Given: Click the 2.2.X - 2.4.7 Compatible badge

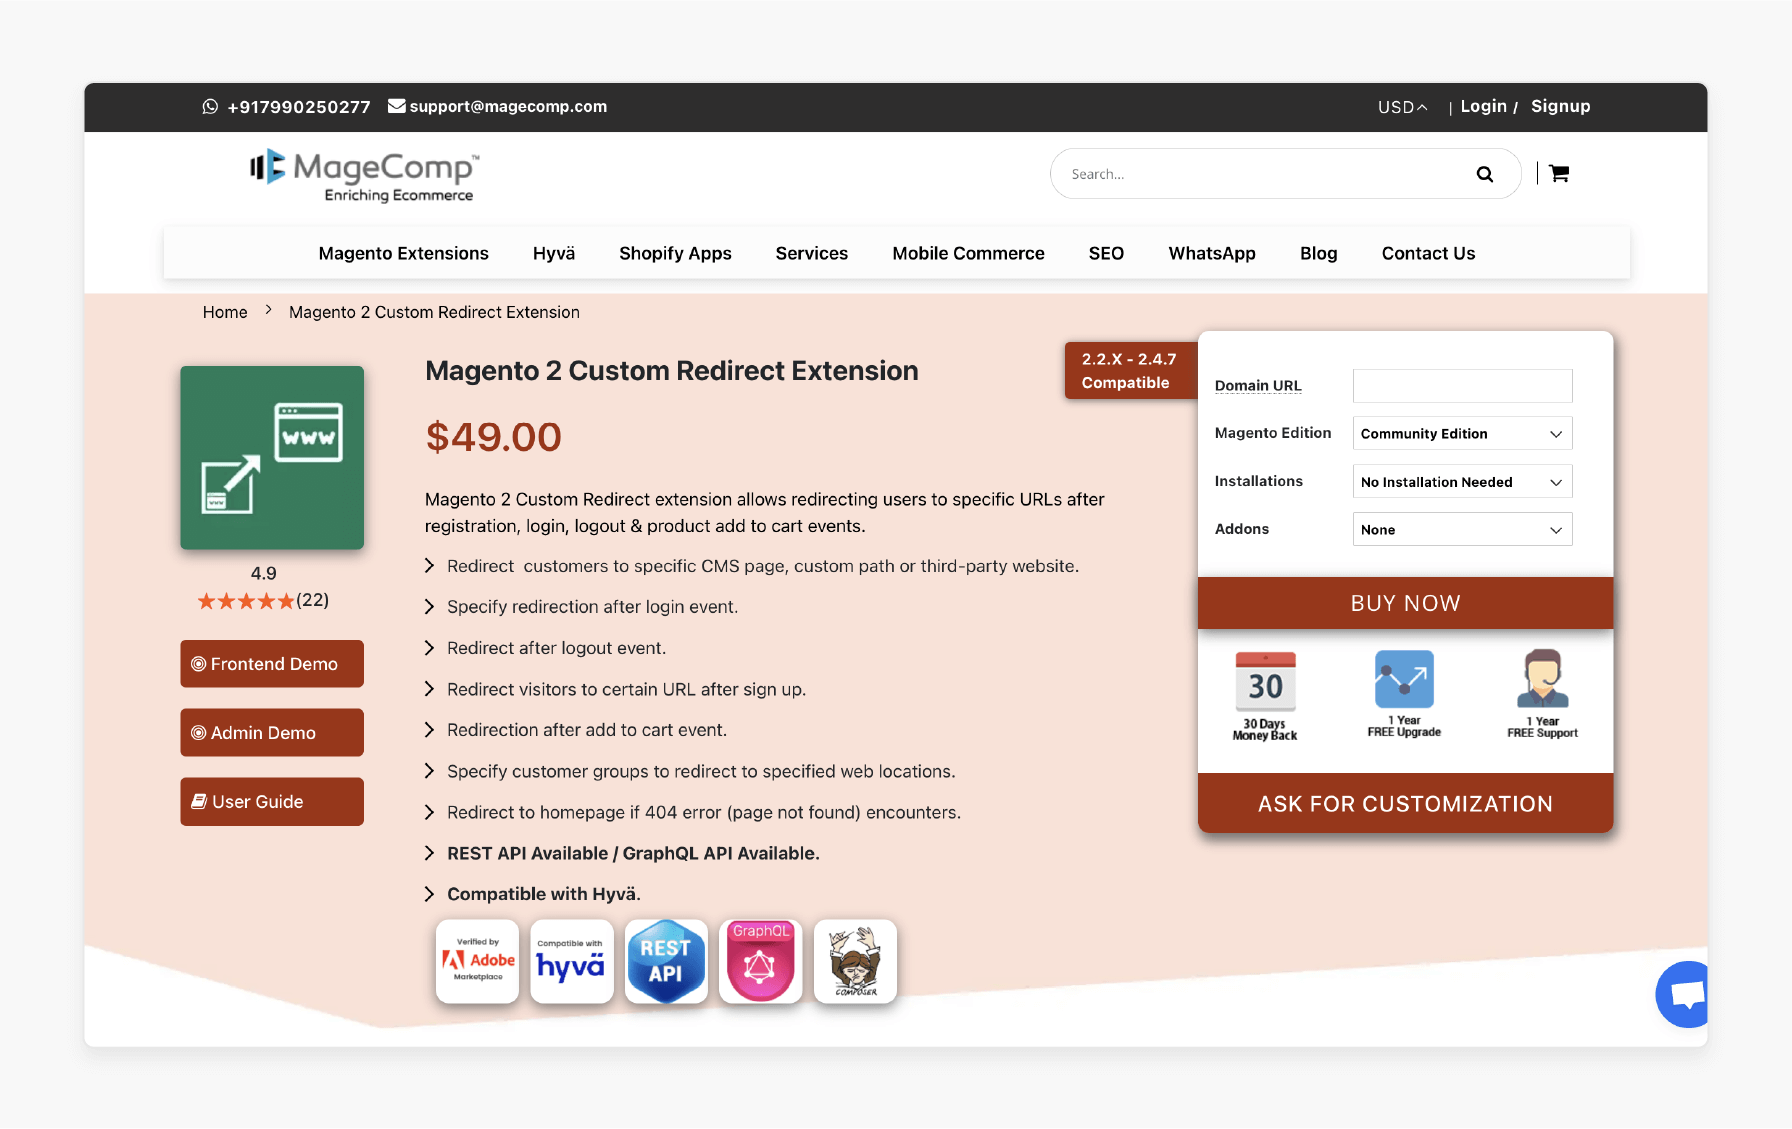Looking at the screenshot, I should (1131, 371).
